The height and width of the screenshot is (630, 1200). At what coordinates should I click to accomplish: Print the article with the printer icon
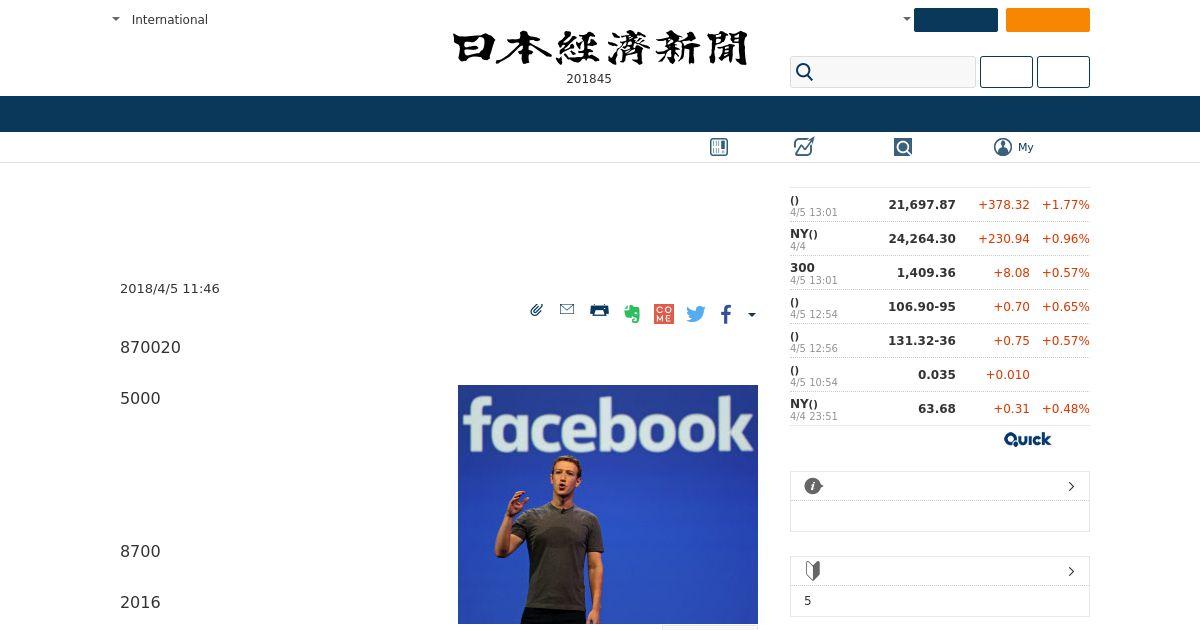click(599, 310)
